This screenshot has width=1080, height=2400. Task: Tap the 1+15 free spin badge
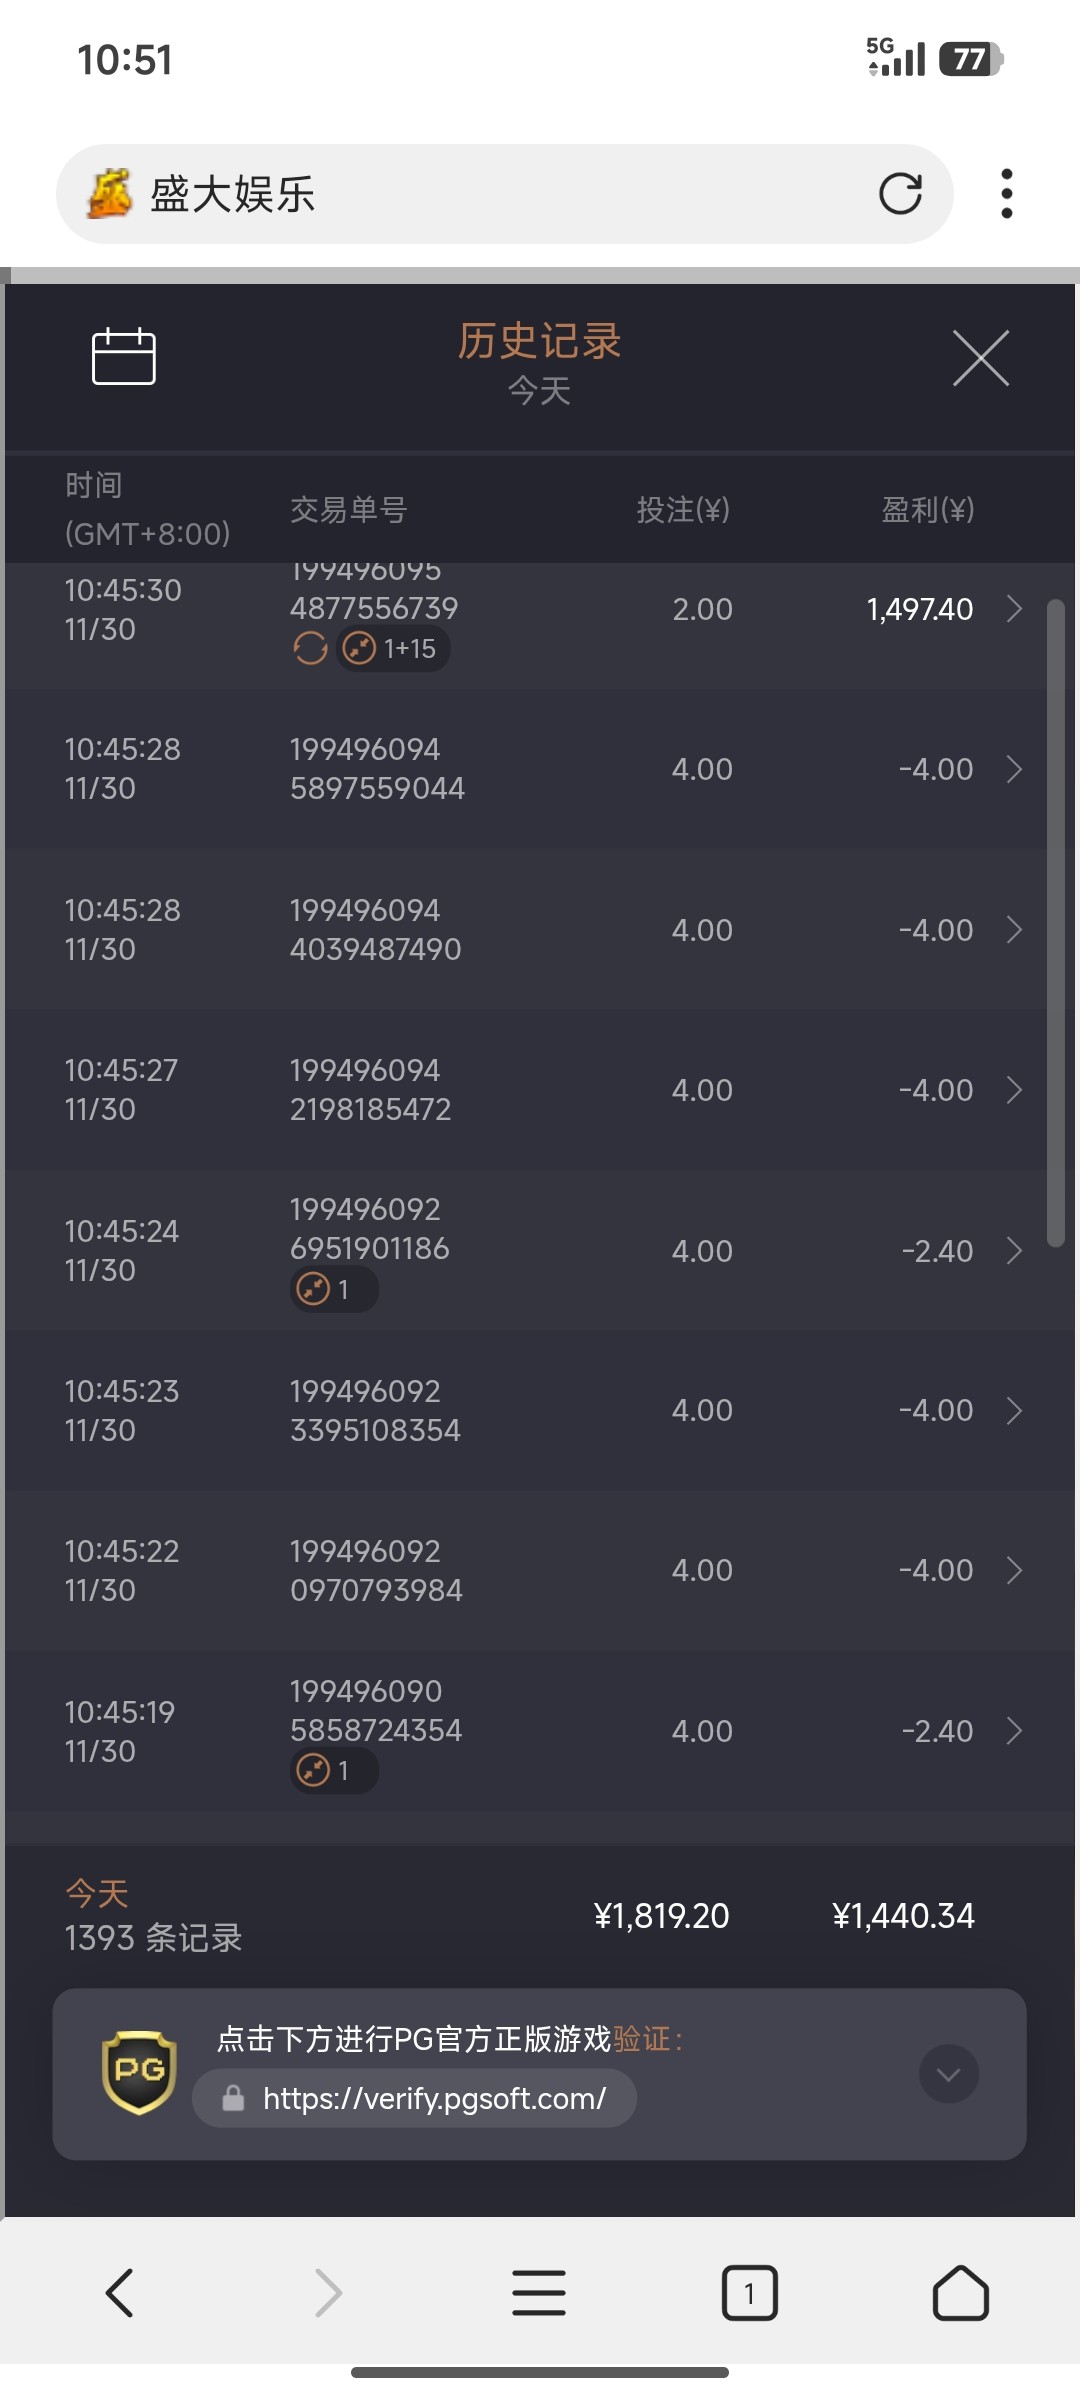tap(393, 649)
